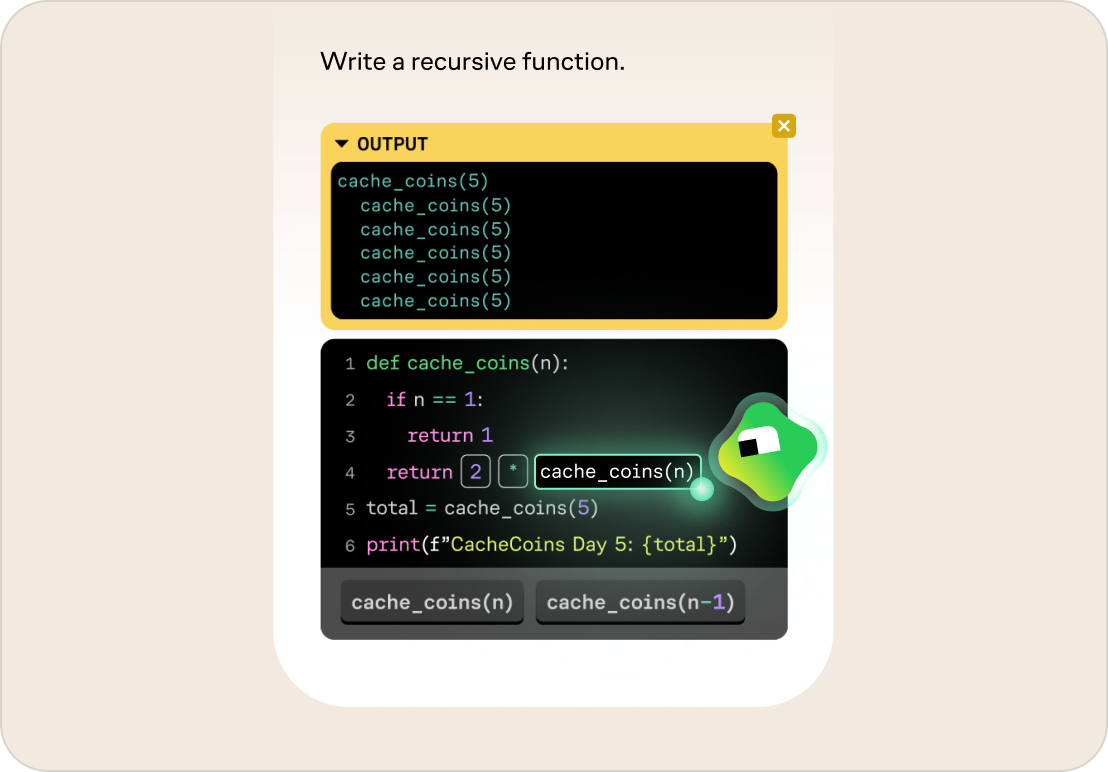
Task: Click the green mascot character
Action: coord(770,451)
